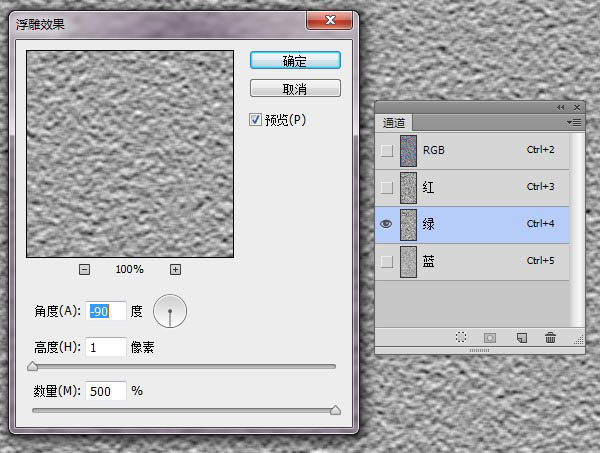Show the 蓝 blue channel
The image size is (600, 453).
tap(386, 262)
